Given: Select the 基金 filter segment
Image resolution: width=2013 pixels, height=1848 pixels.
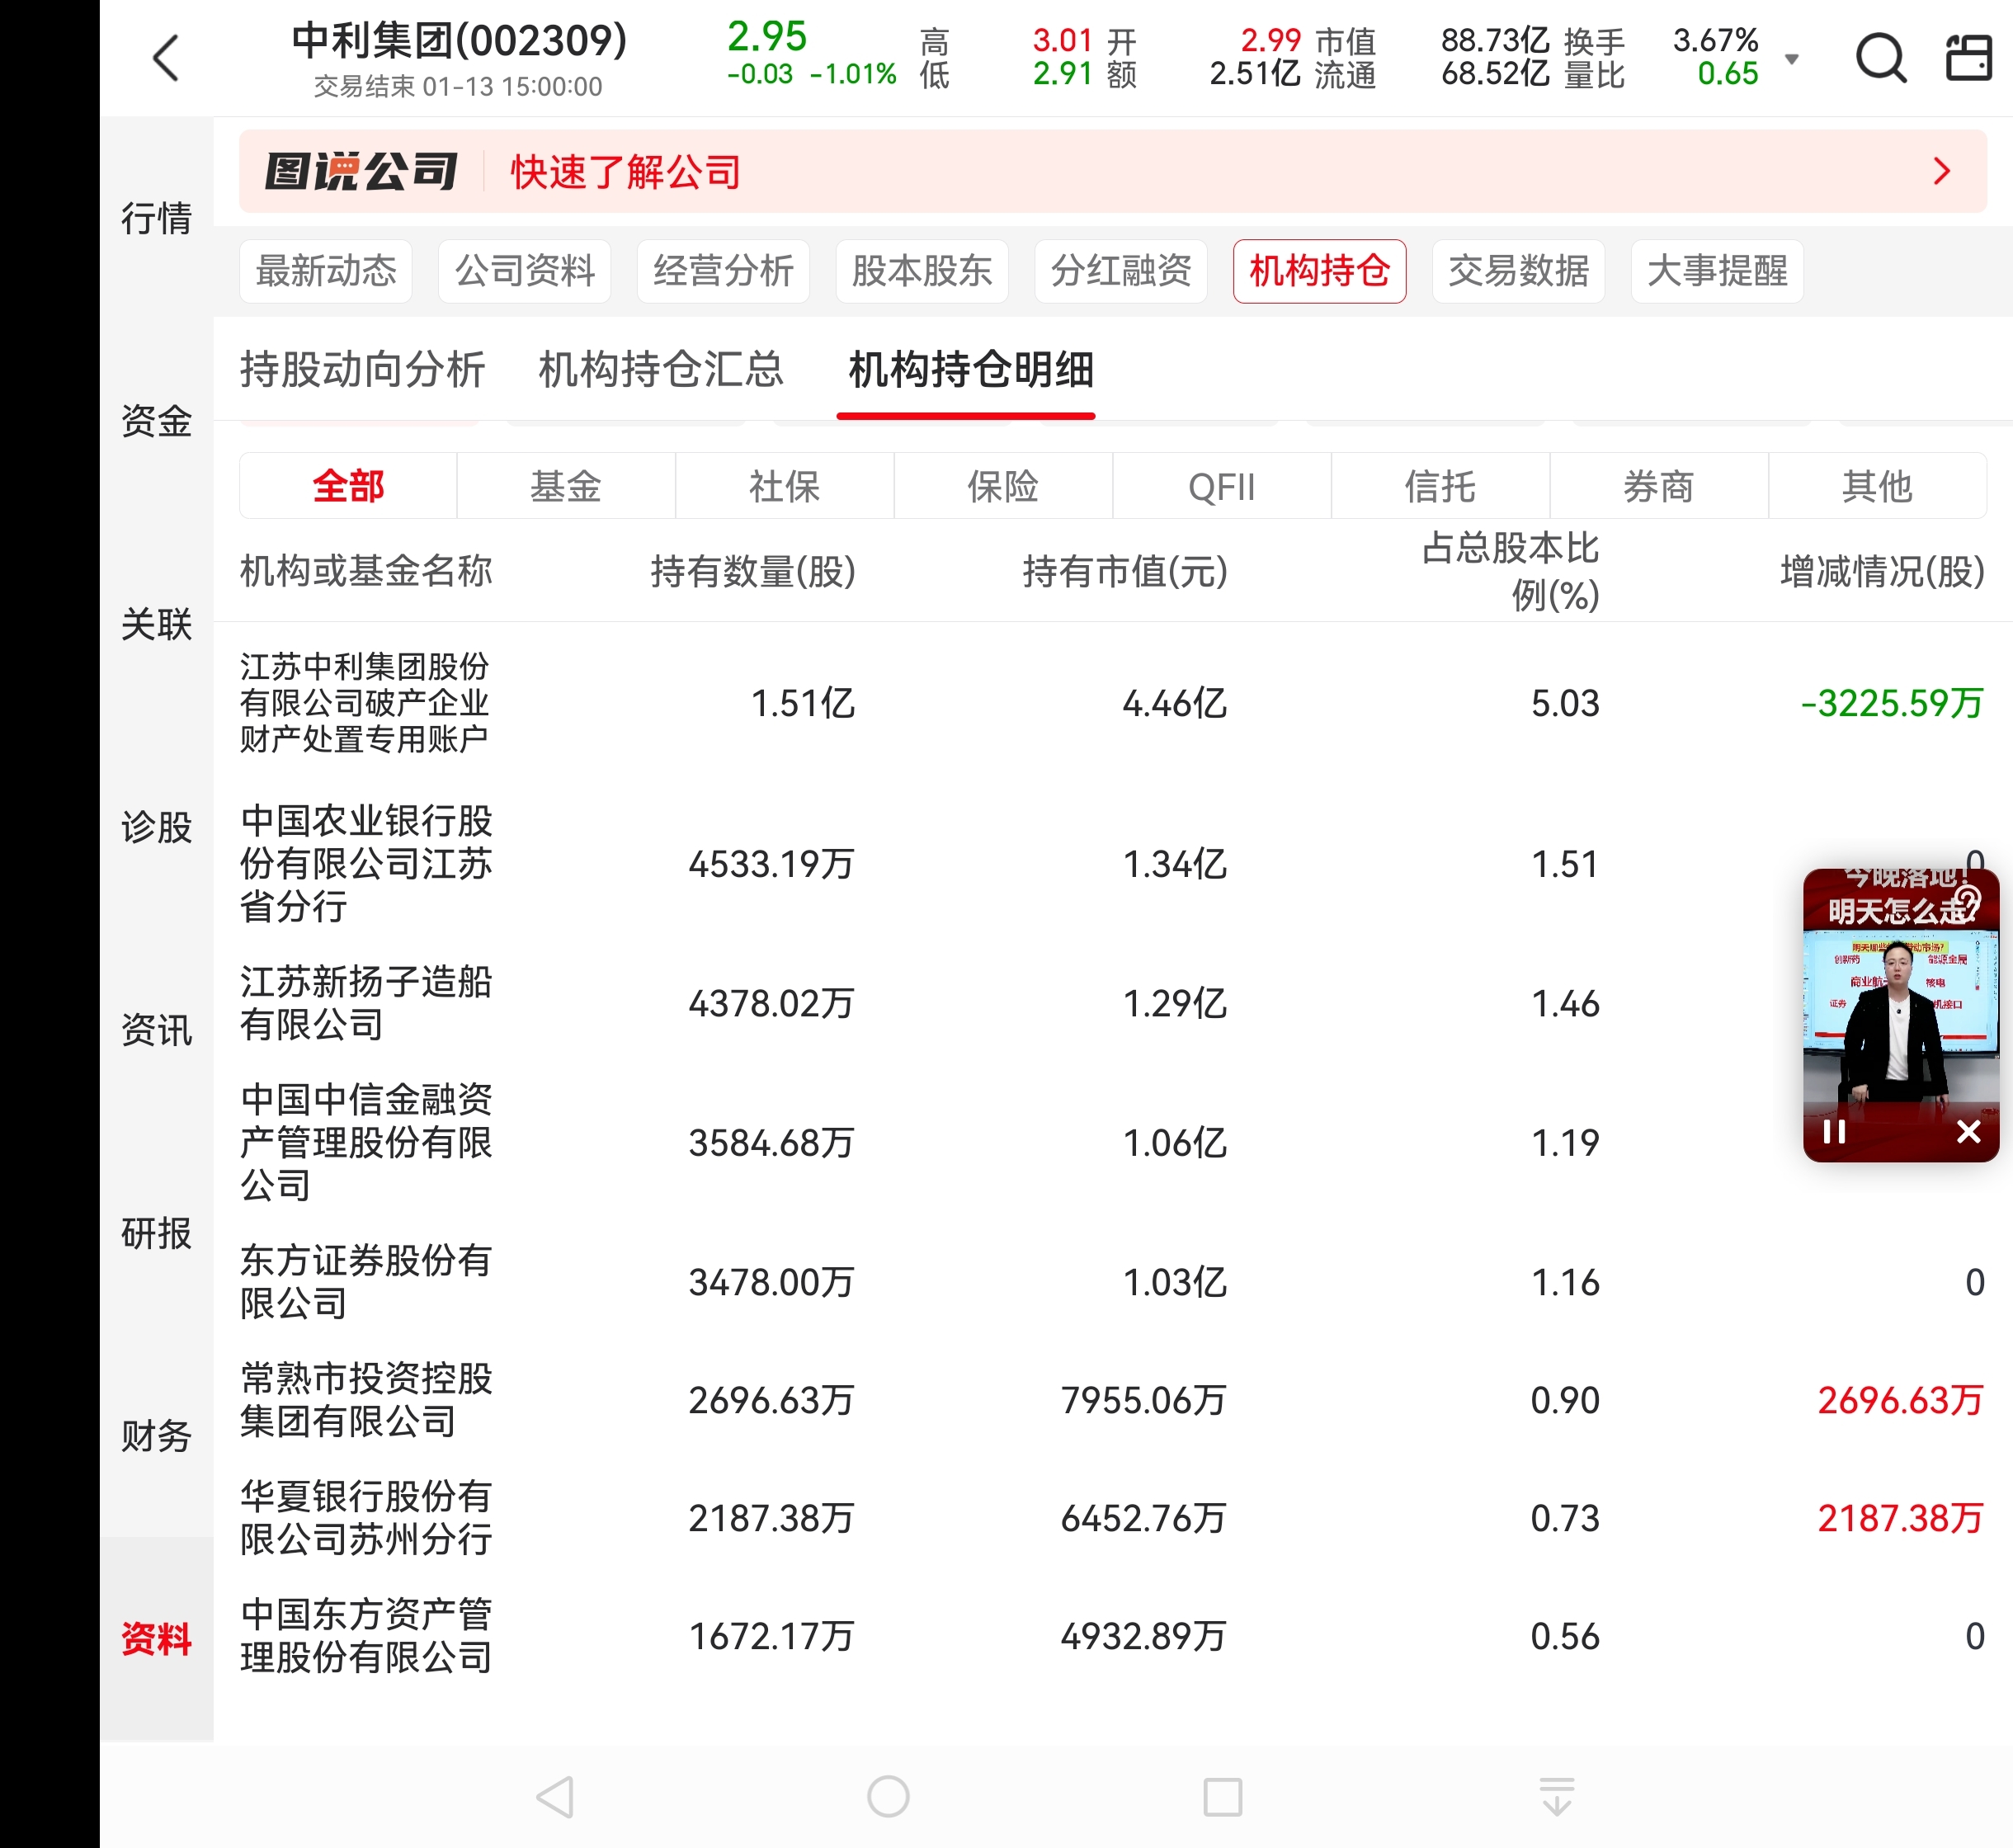Looking at the screenshot, I should (566, 486).
